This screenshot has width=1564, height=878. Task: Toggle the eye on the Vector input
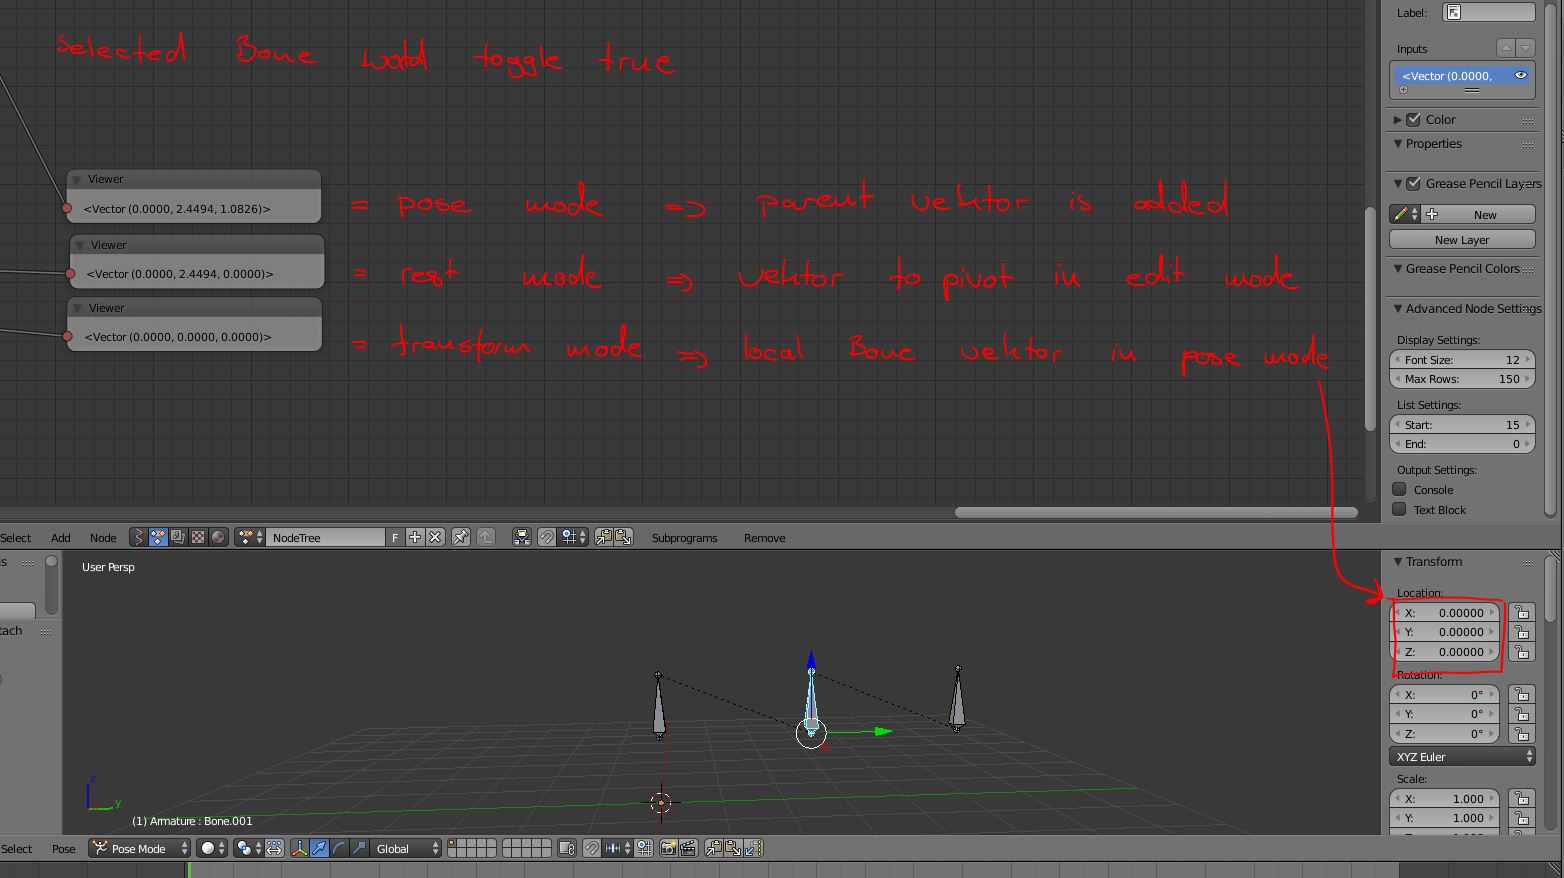pos(1521,76)
